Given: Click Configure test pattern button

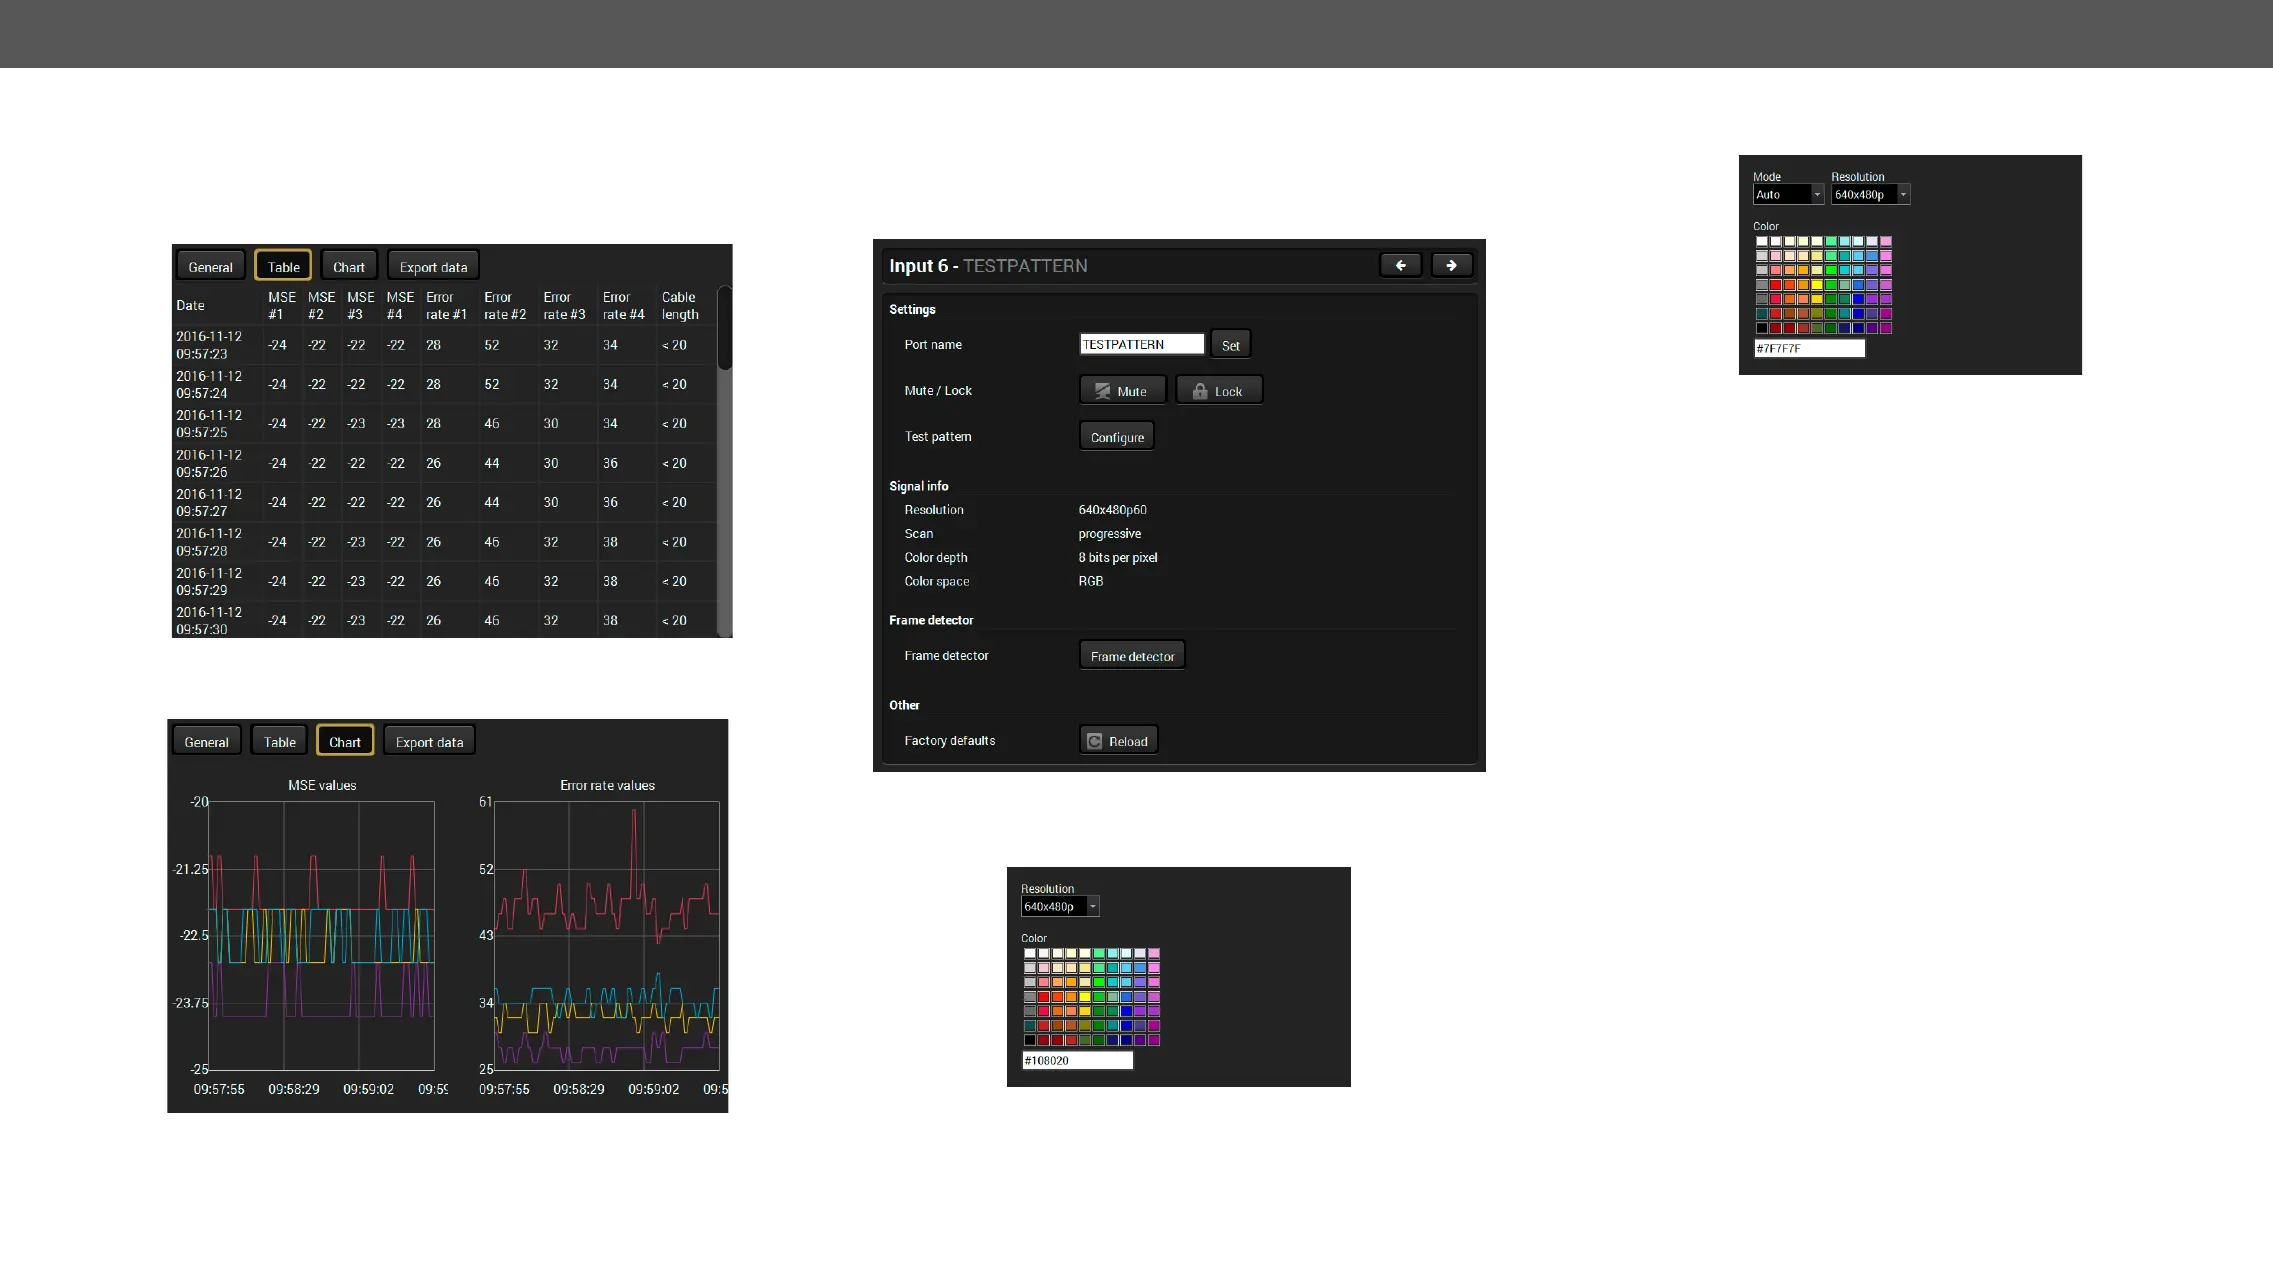Looking at the screenshot, I should point(1117,437).
